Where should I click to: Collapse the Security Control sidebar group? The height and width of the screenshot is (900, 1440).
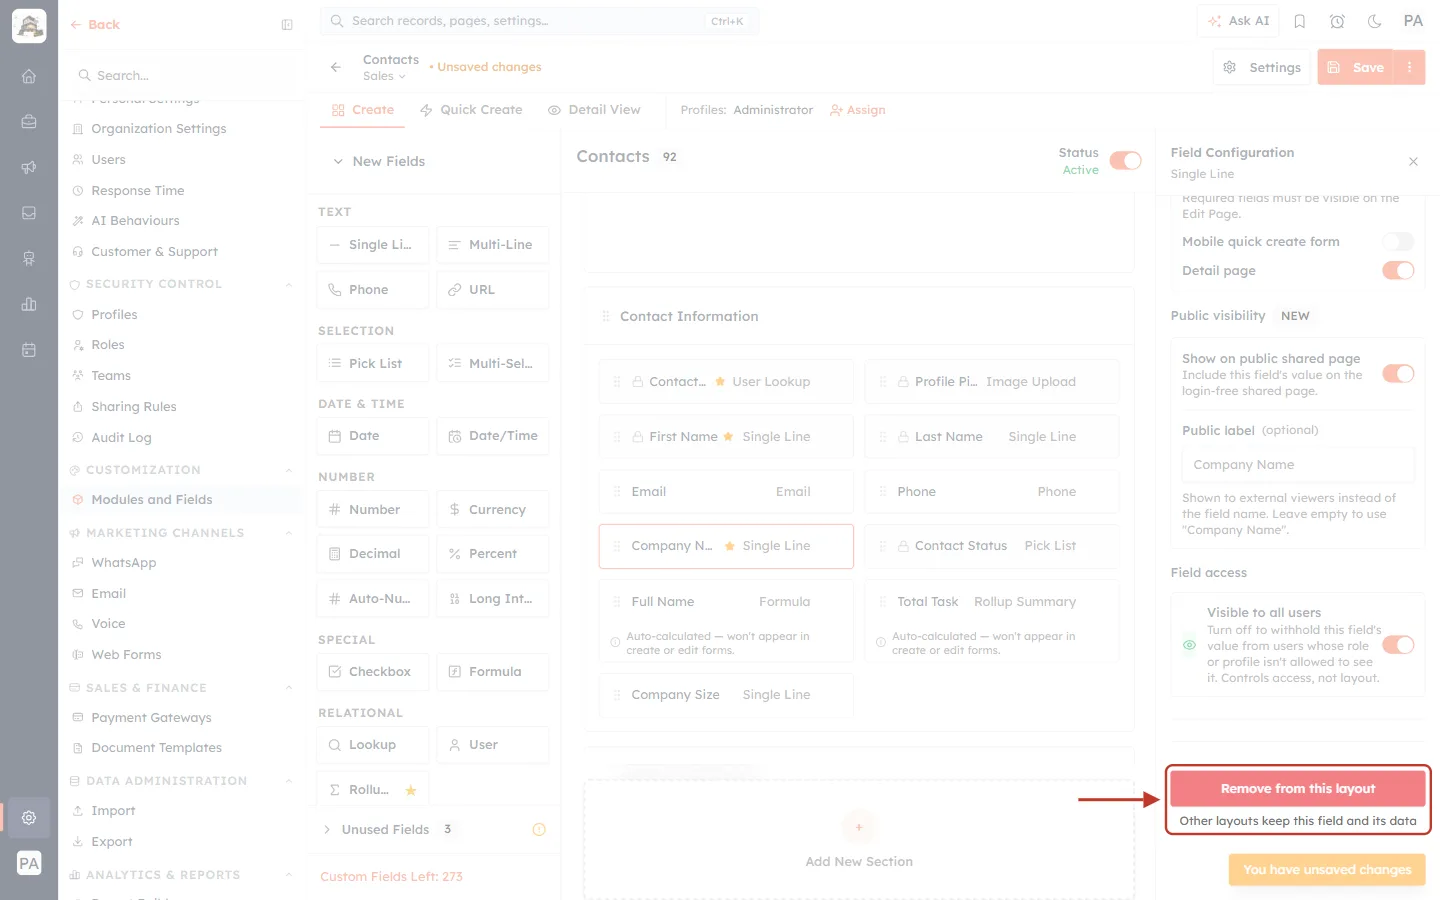[289, 284]
